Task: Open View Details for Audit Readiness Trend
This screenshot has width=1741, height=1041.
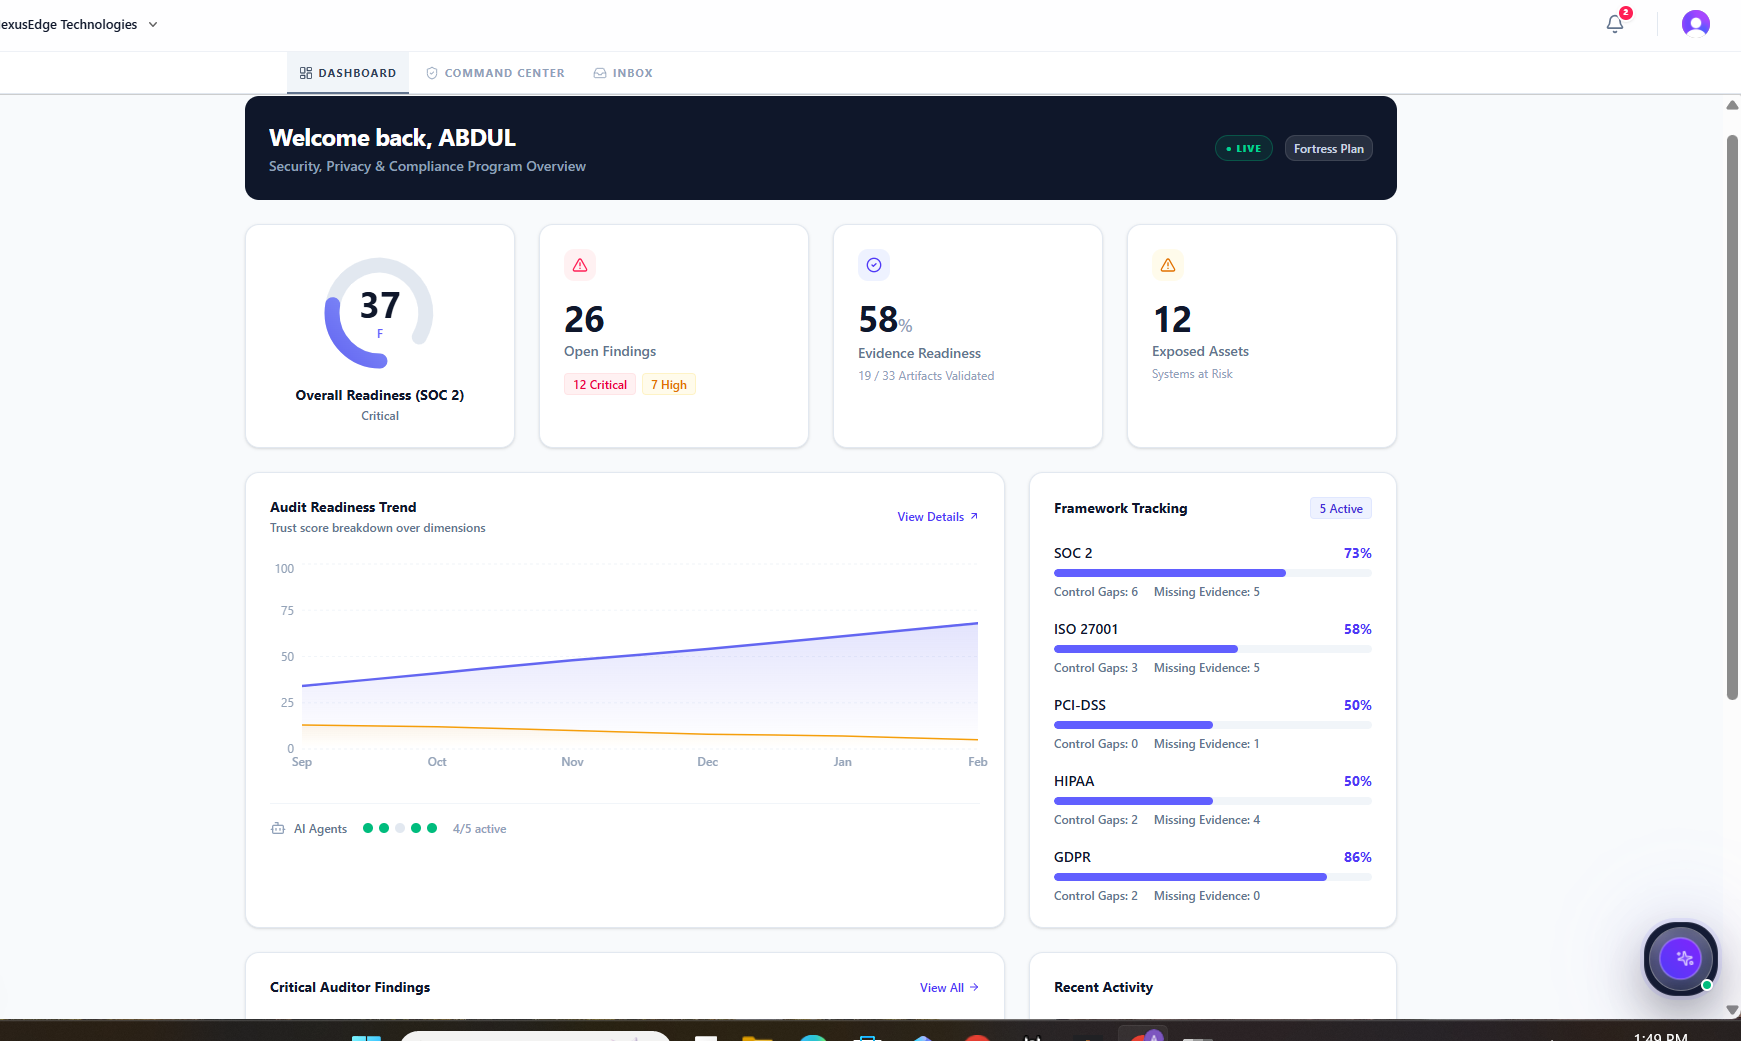Action: pyautogui.click(x=937, y=517)
